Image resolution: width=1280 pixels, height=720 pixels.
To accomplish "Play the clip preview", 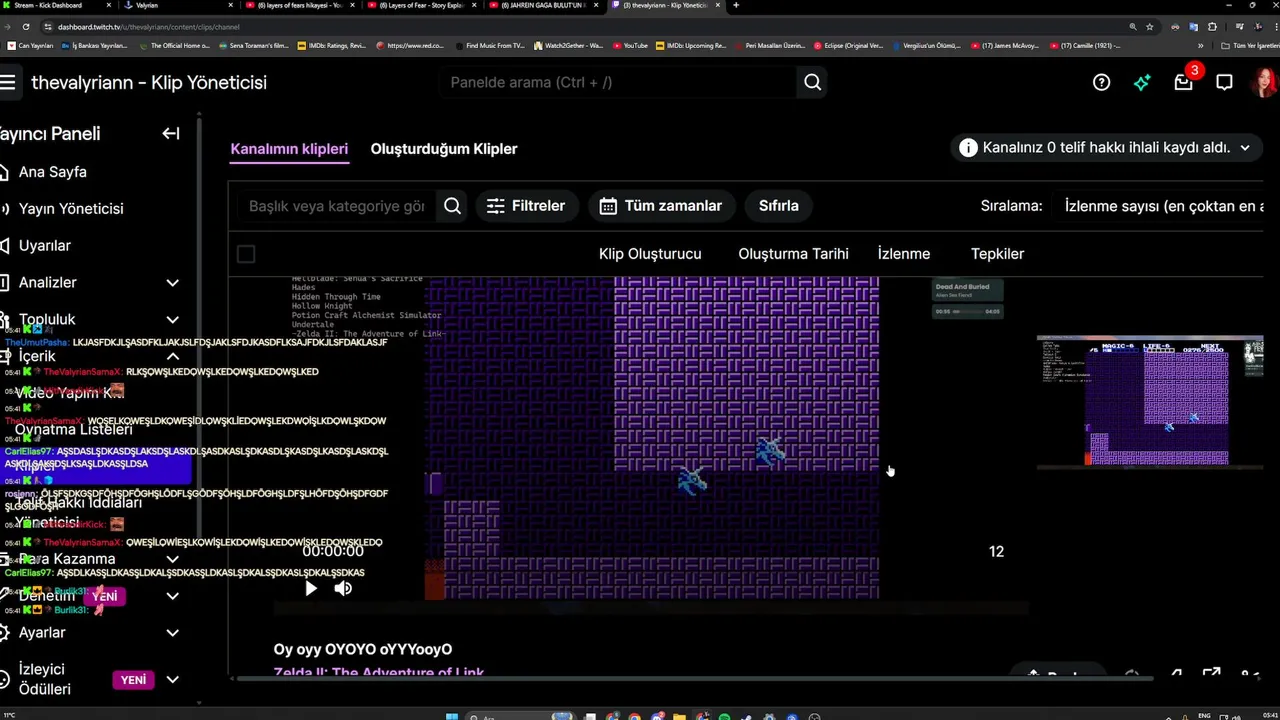I will click(x=311, y=588).
